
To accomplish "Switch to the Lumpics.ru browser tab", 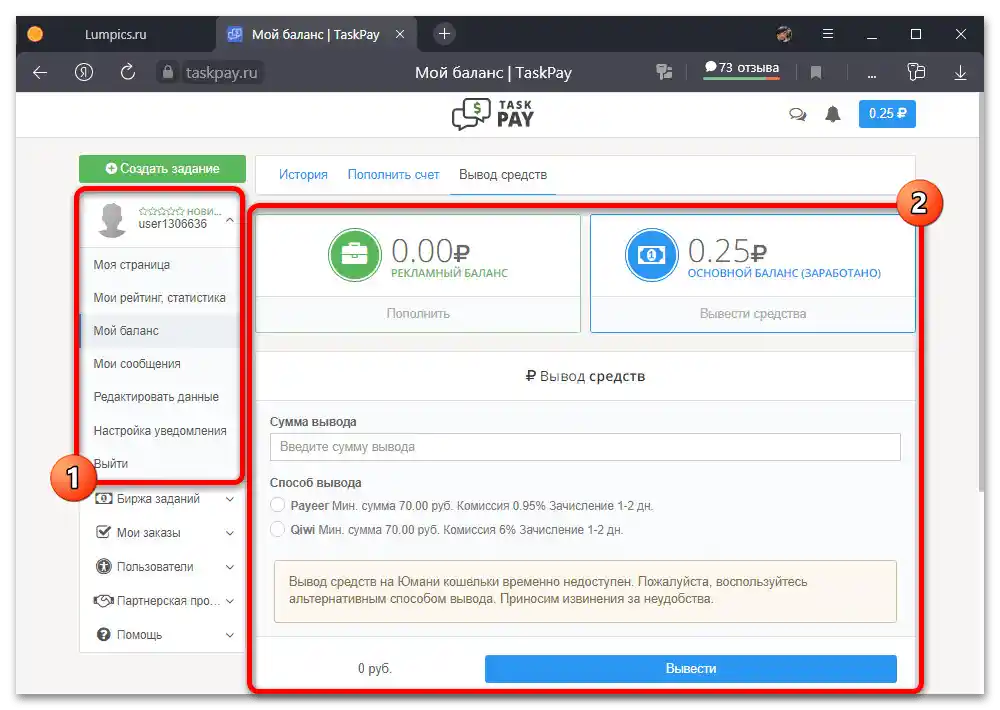I will 115,34.
